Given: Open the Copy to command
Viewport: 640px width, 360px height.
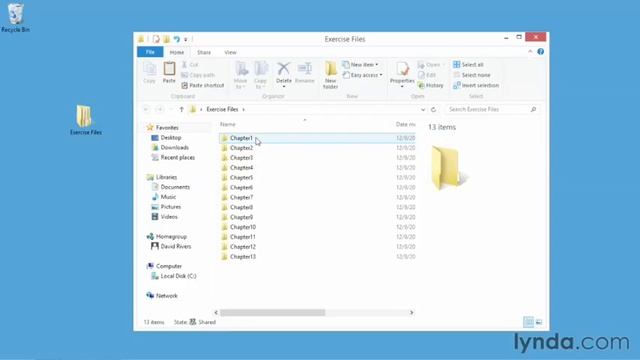Looking at the screenshot, I should pyautogui.click(x=261, y=76).
